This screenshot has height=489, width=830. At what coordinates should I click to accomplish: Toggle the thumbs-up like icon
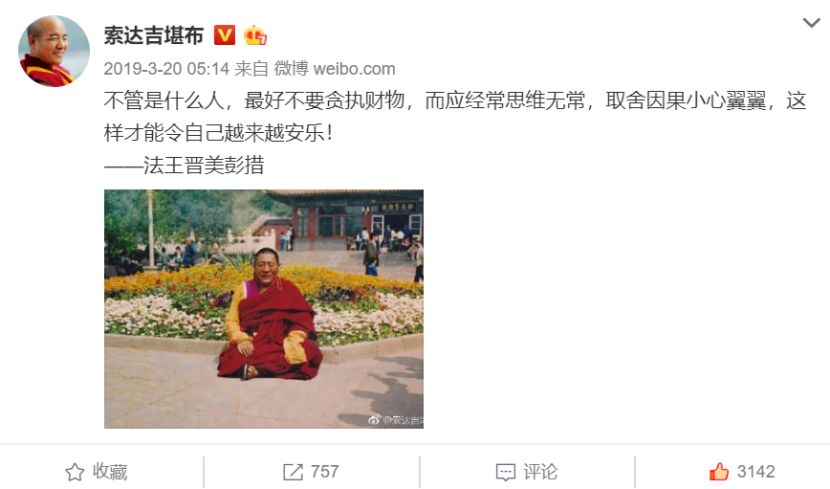pos(719,471)
